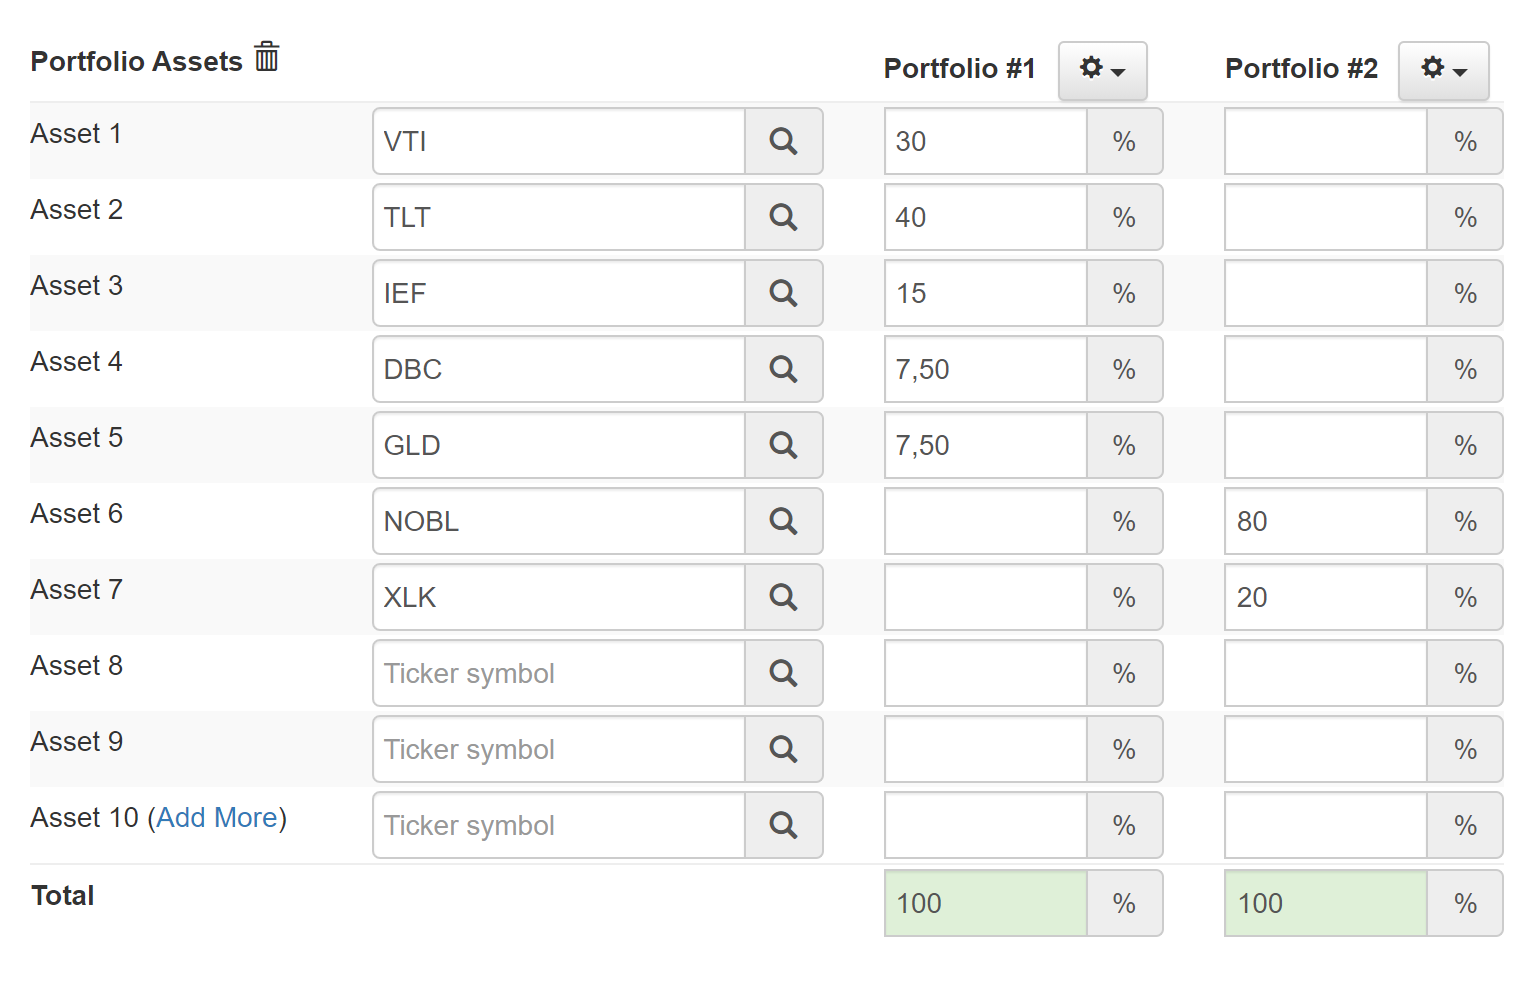Open ticker lookup for XLK
The width and height of the screenshot is (1534, 988).
[x=784, y=597]
